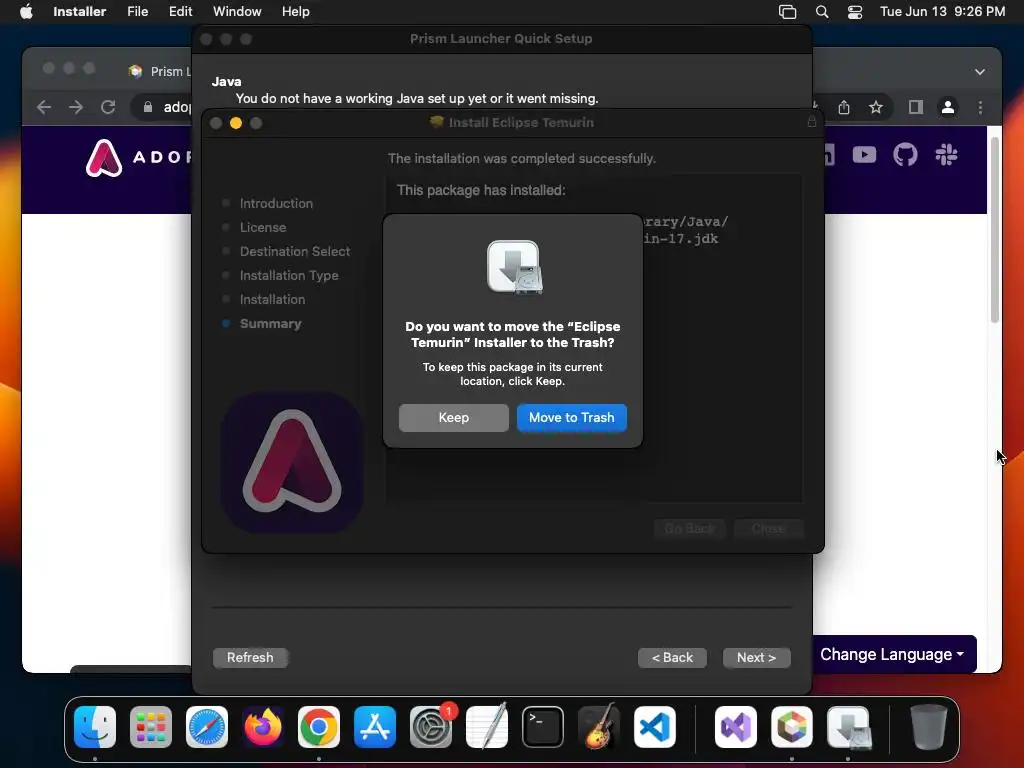Open Finder from the Dock
The image size is (1024, 768).
click(95, 727)
